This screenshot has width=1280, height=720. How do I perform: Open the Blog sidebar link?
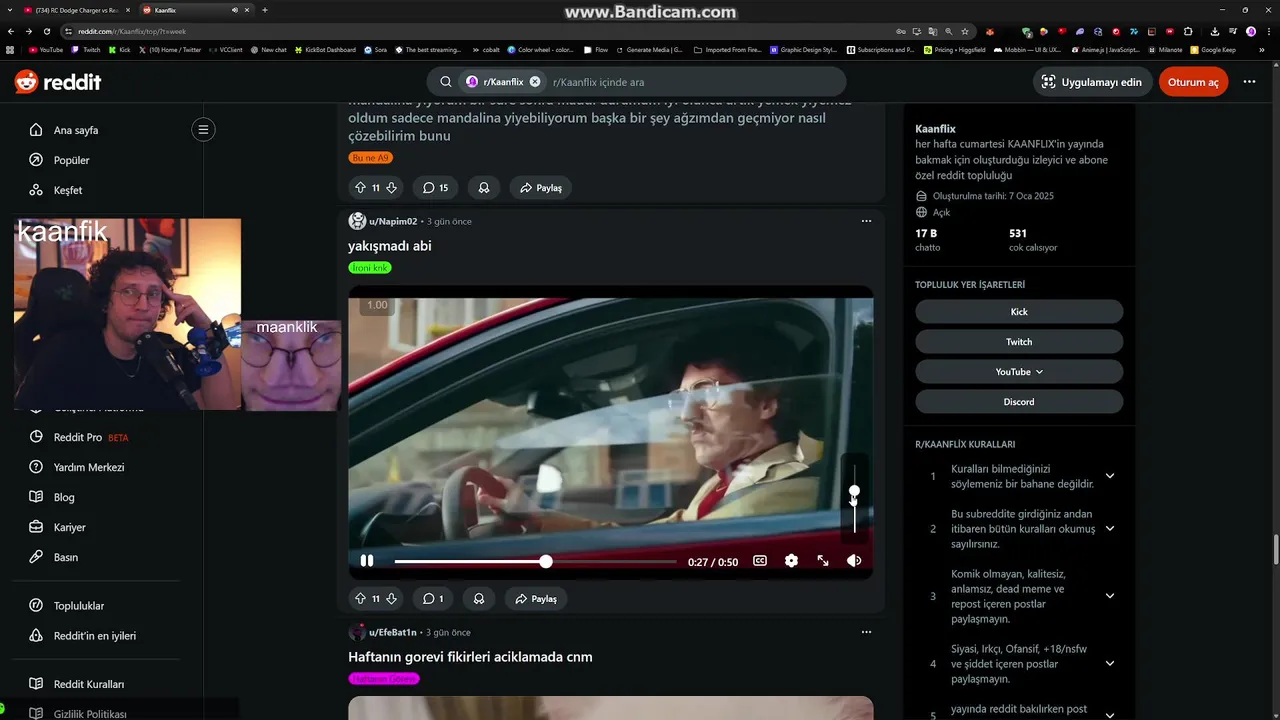click(64, 497)
